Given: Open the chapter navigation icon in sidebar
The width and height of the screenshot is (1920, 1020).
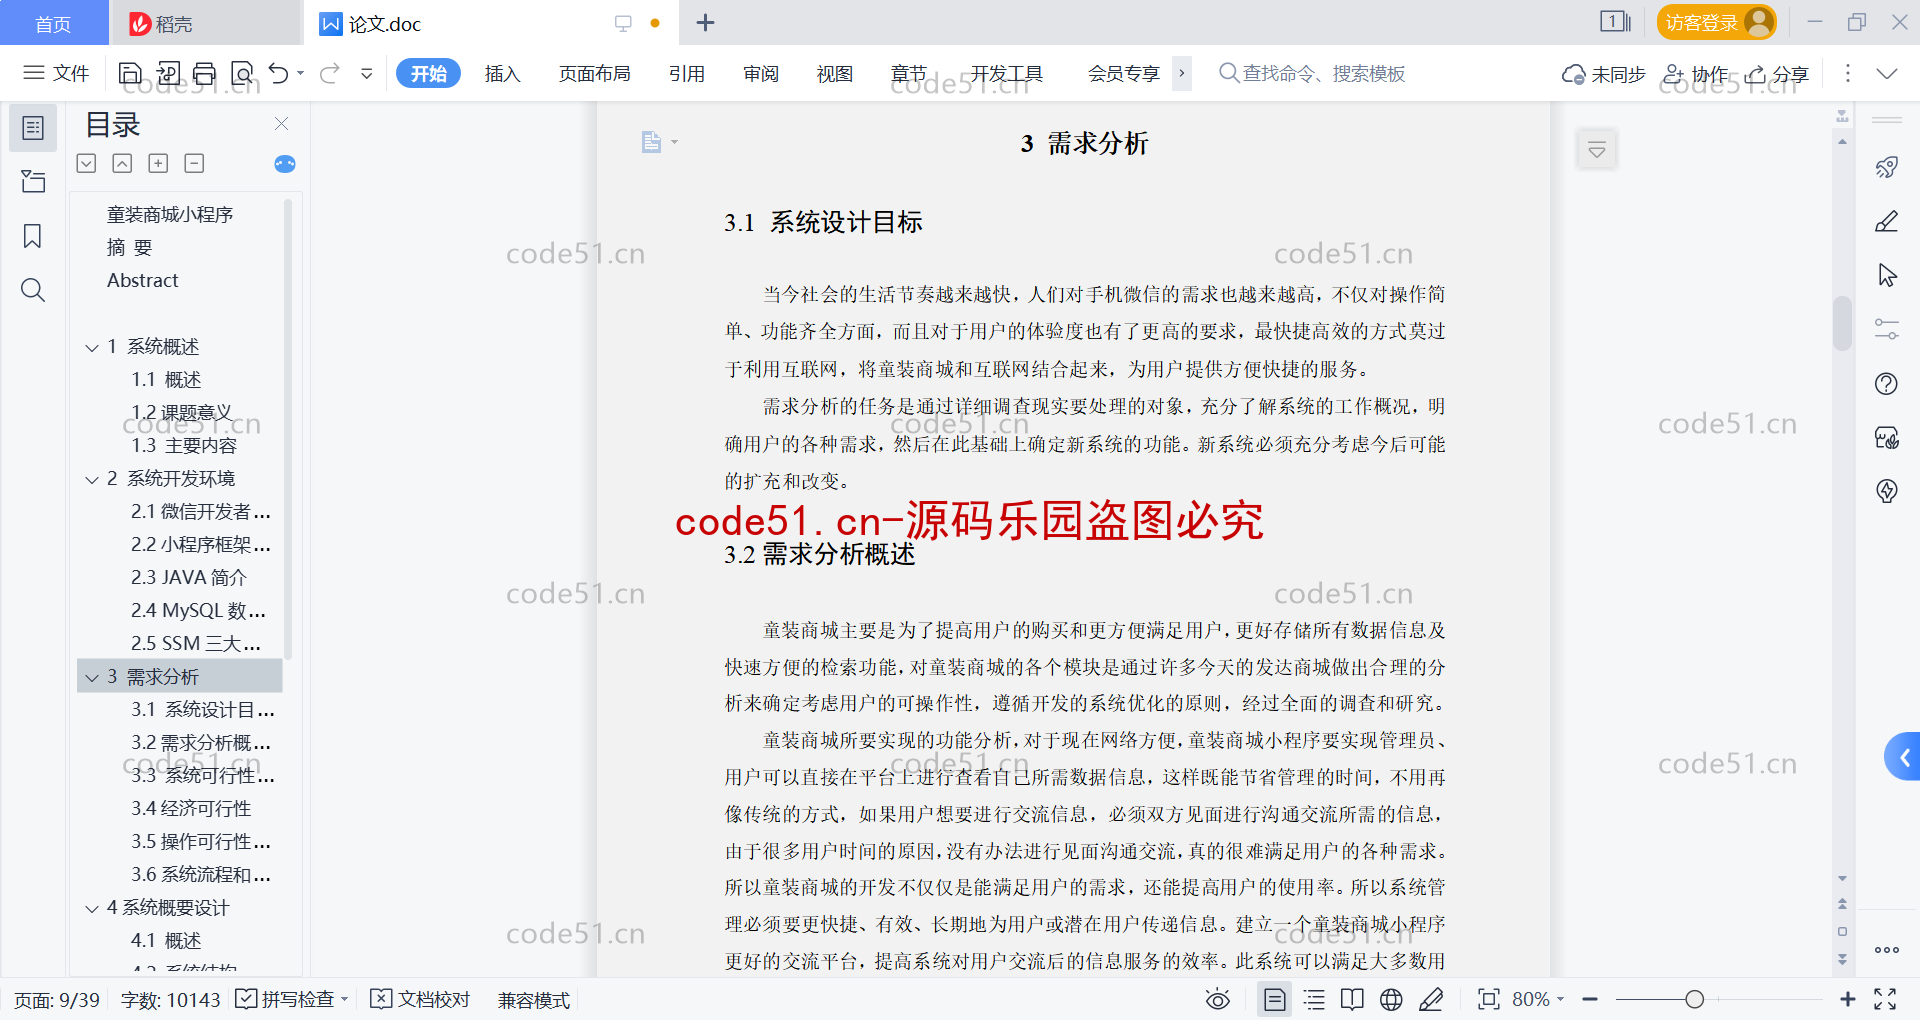Looking at the screenshot, I should click(x=33, y=181).
